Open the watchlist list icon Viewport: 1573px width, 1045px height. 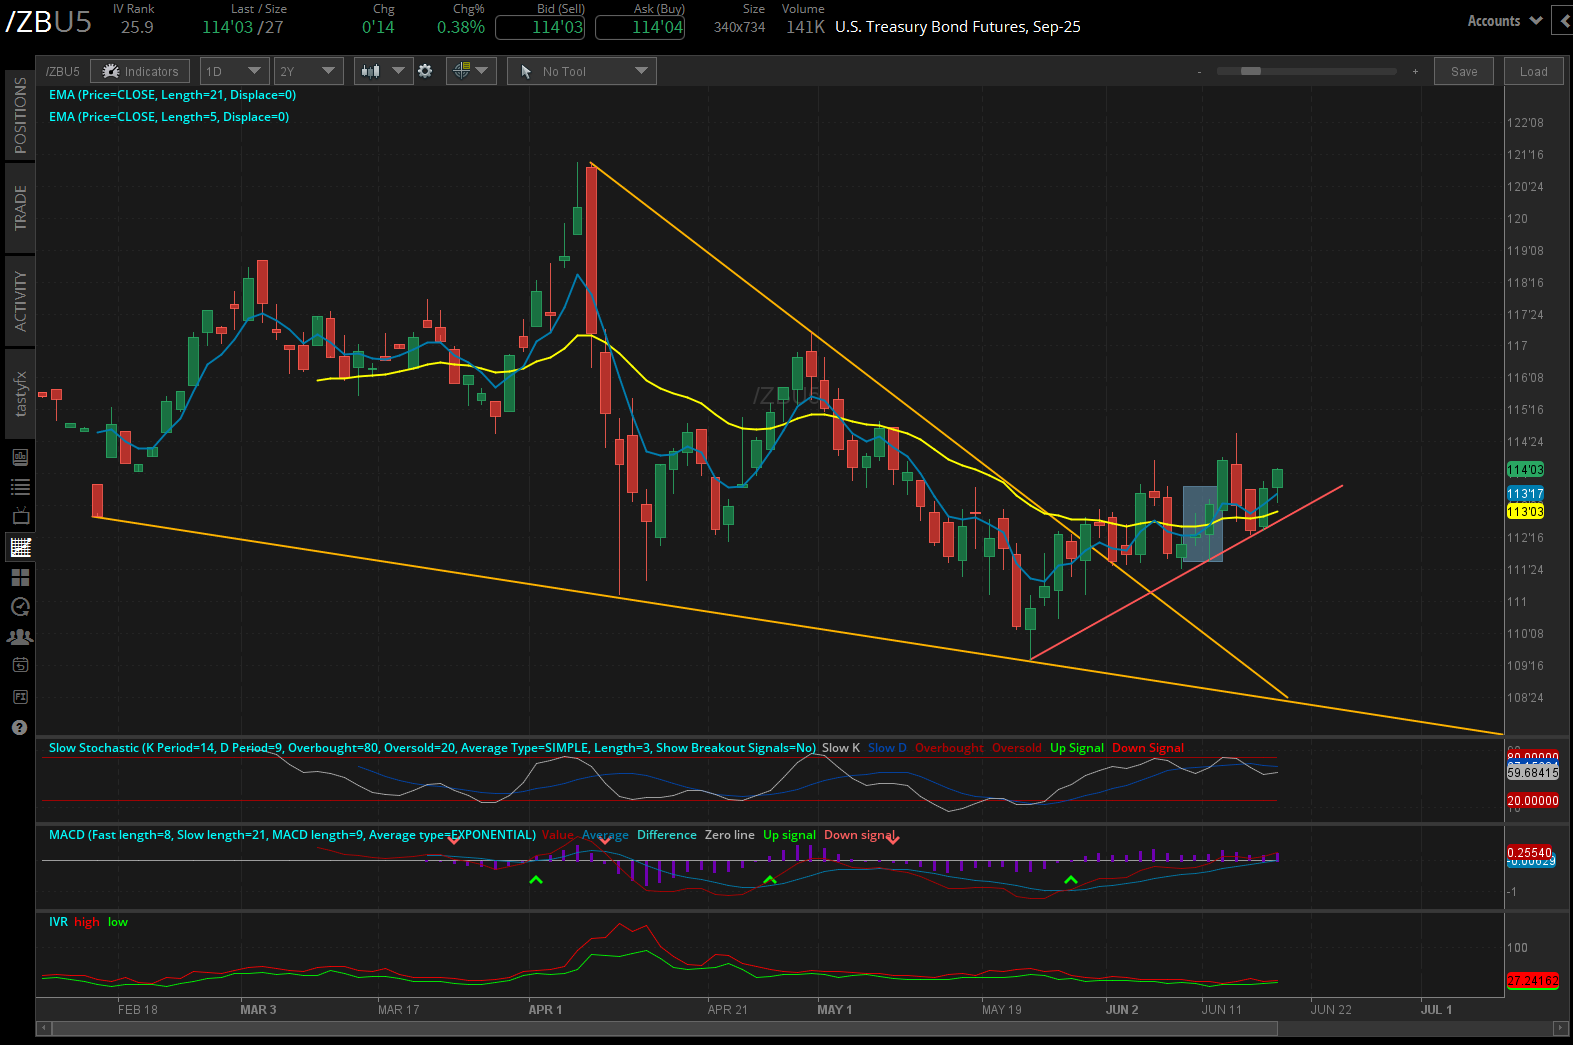[20, 487]
